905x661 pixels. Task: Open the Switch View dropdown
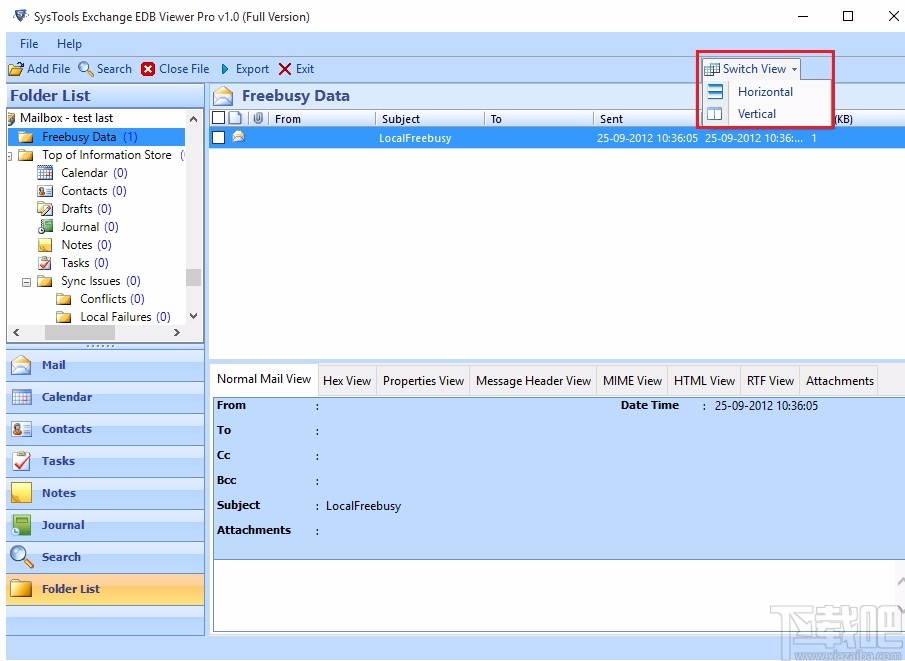pyautogui.click(x=749, y=69)
